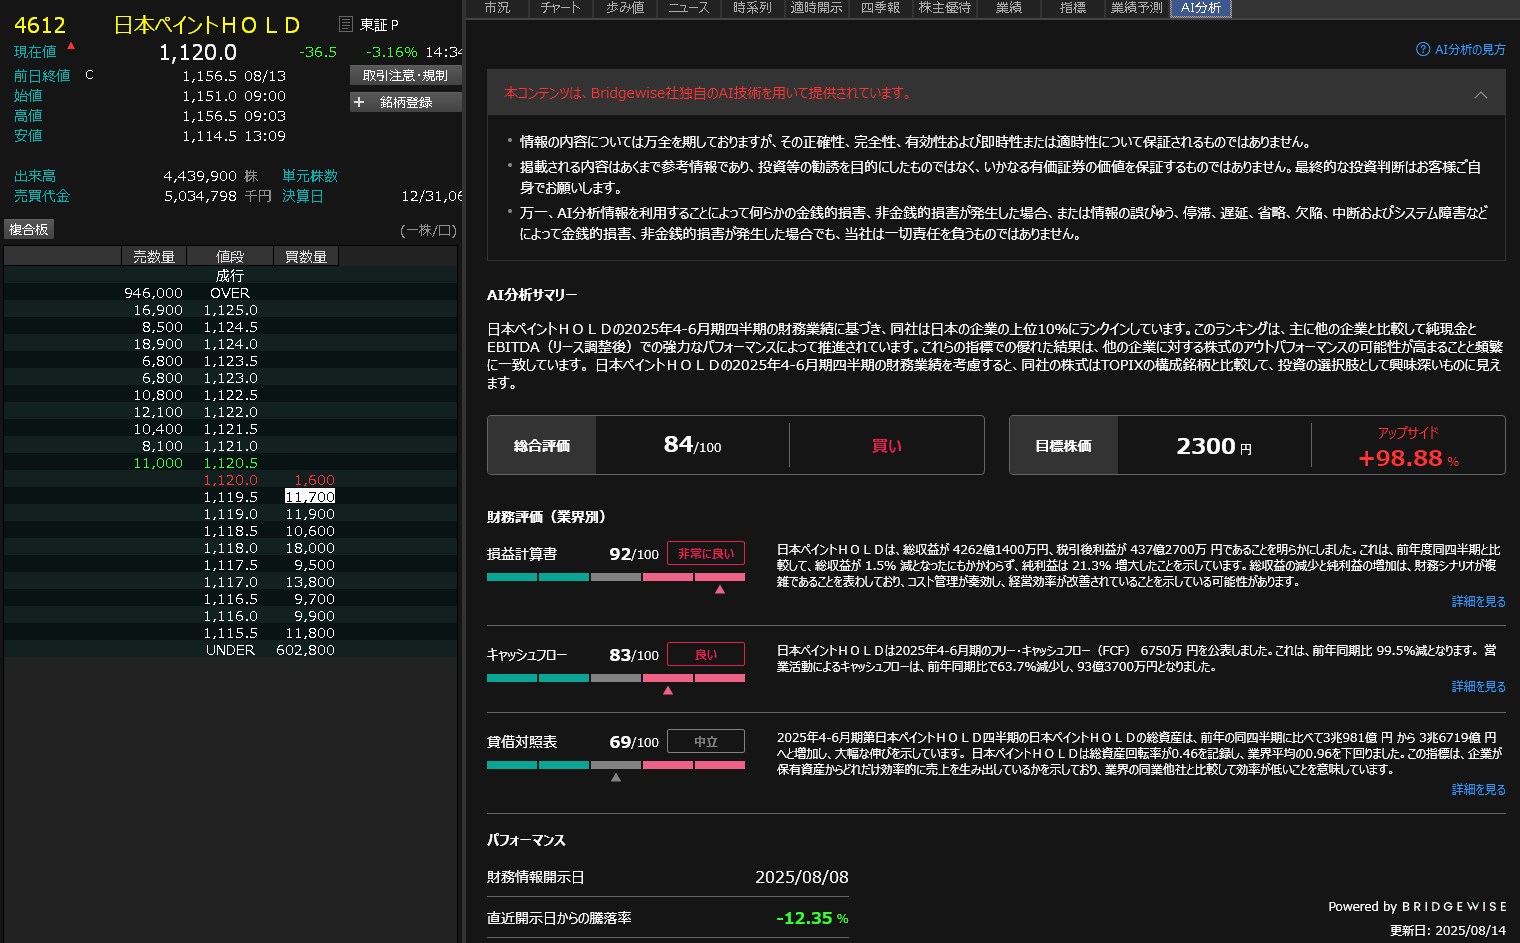Image resolution: width=1520 pixels, height=943 pixels.
Task: Click the document icon beside 東証P
Action: 346,24
